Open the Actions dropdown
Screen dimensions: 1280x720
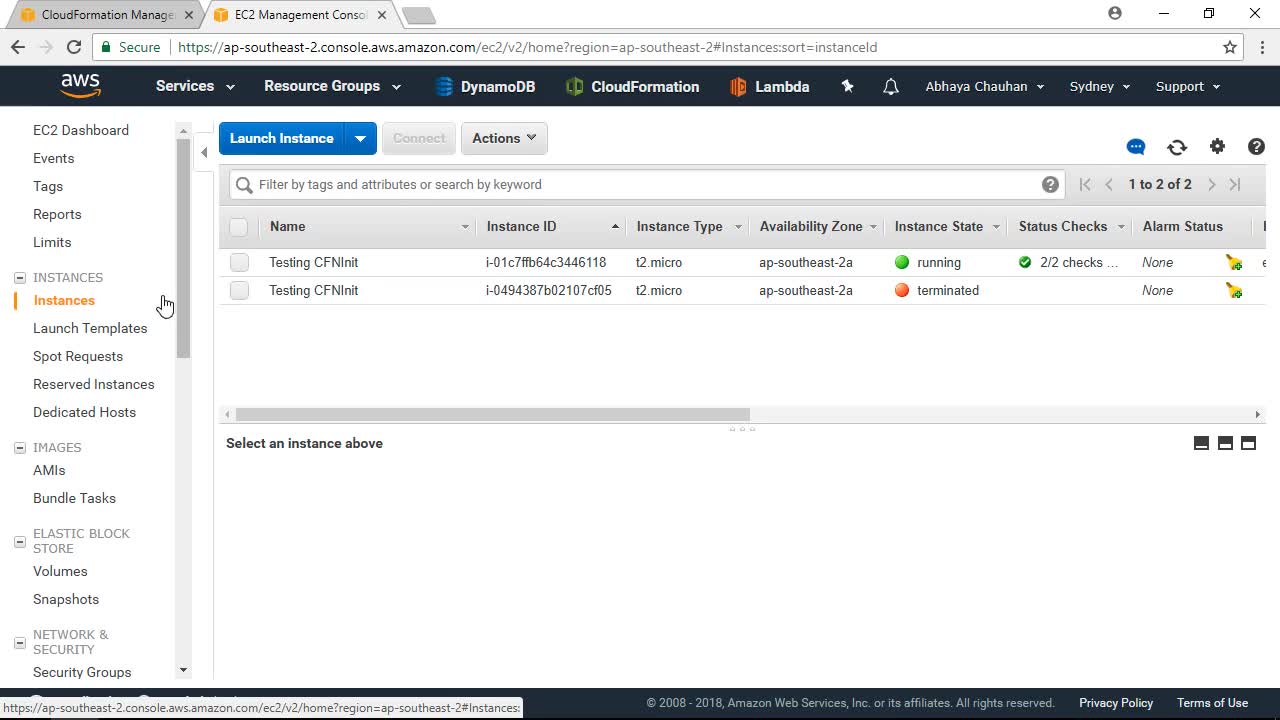[504, 138]
